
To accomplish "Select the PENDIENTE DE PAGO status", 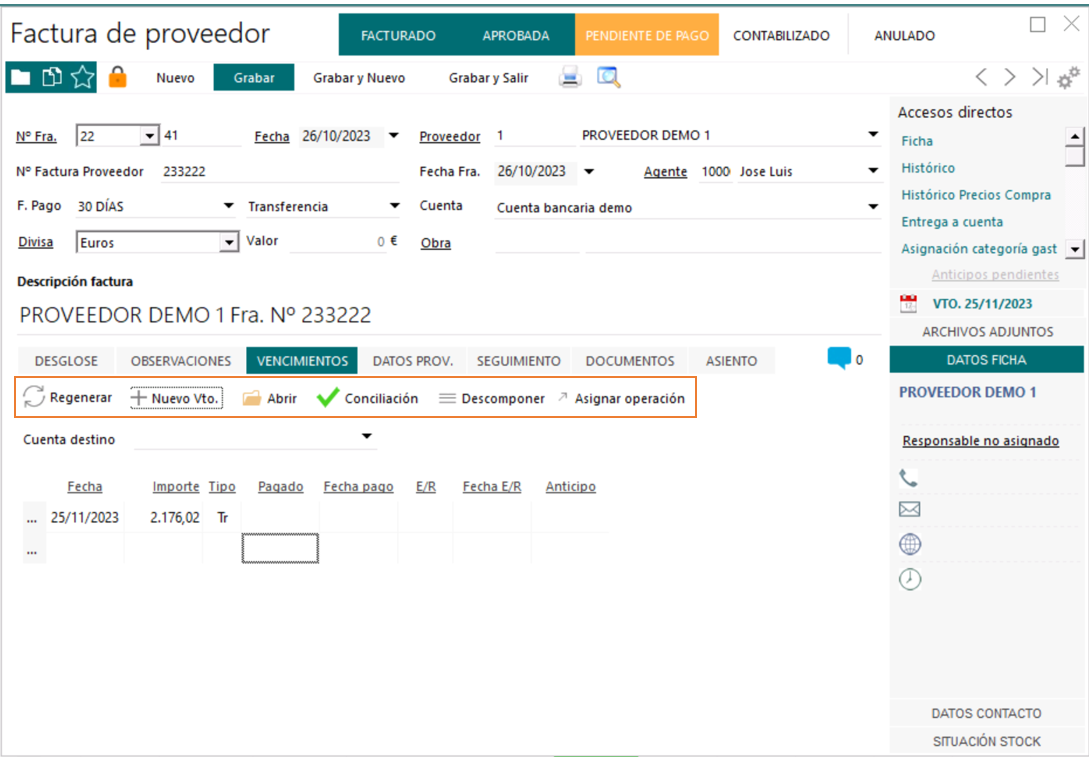I will click(647, 35).
